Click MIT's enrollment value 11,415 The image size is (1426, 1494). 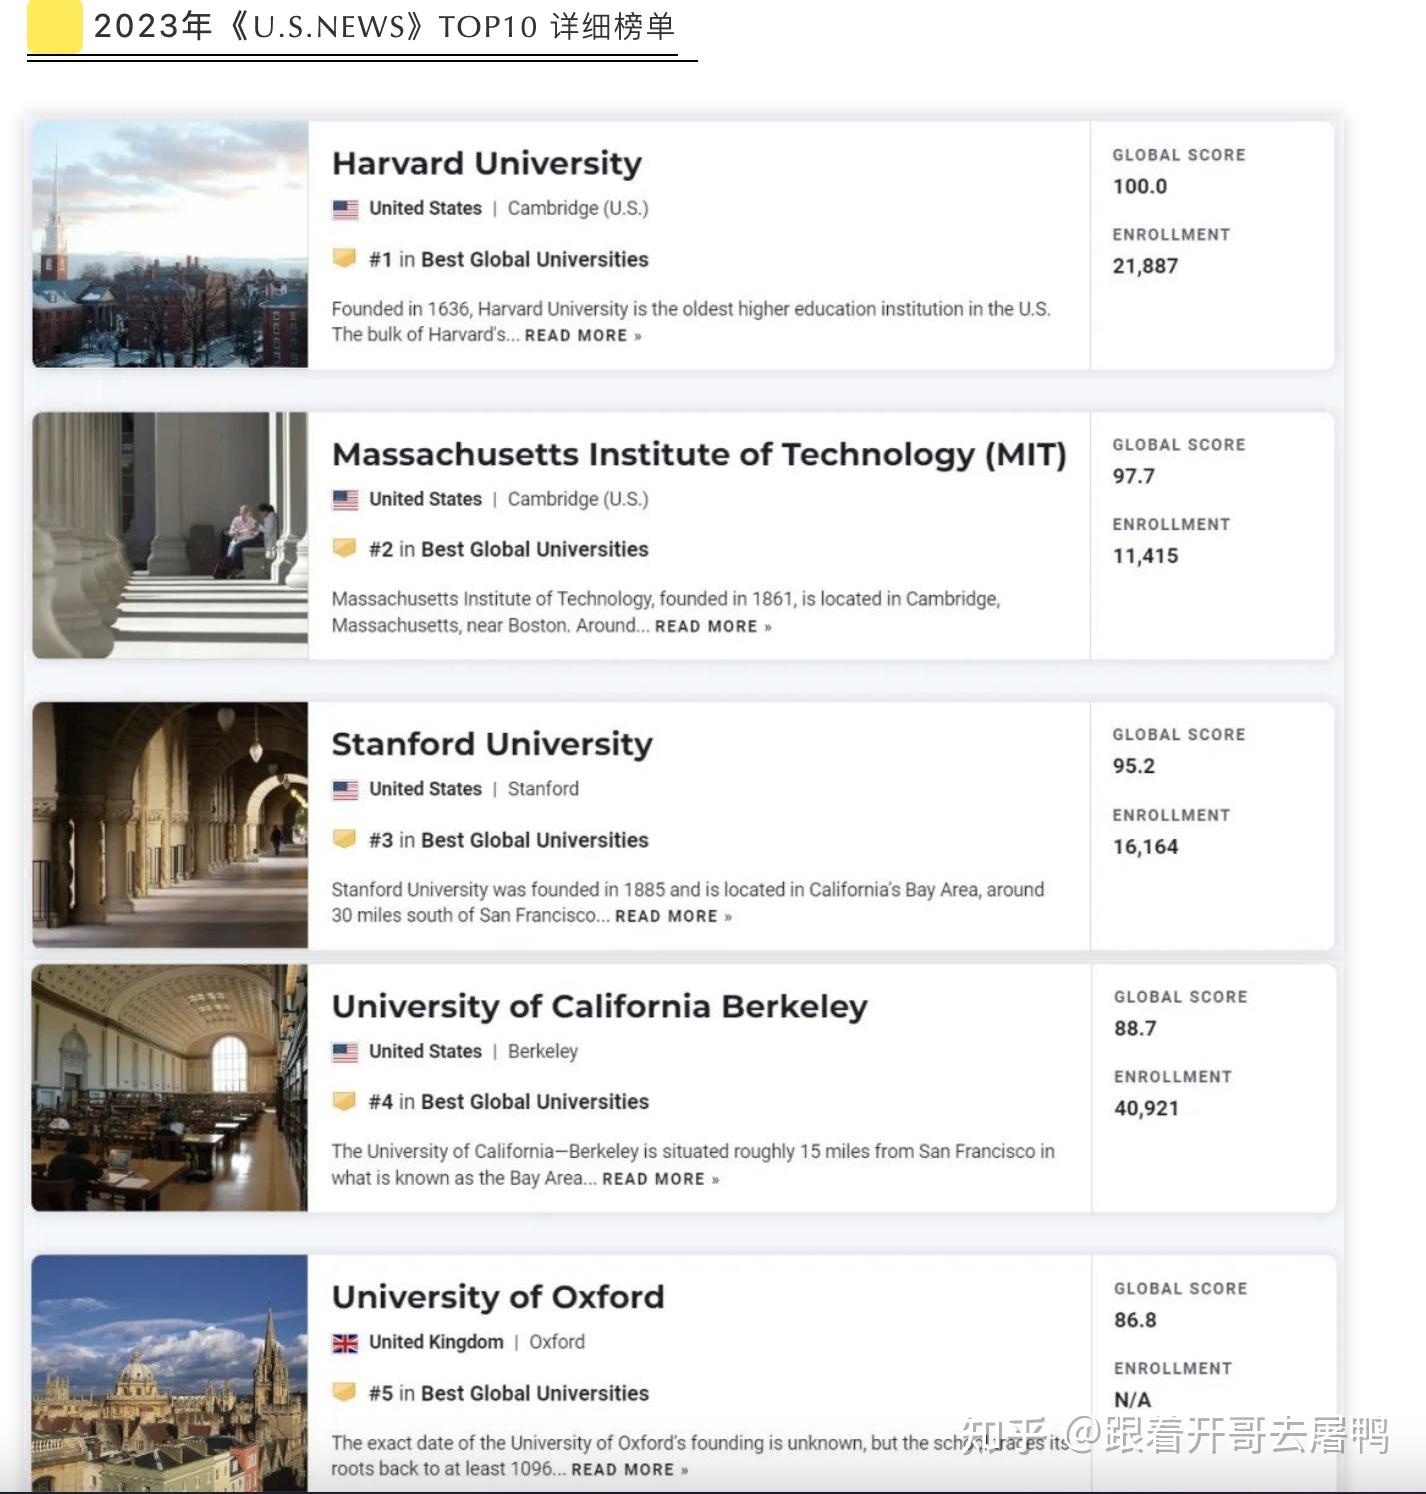1146,557
